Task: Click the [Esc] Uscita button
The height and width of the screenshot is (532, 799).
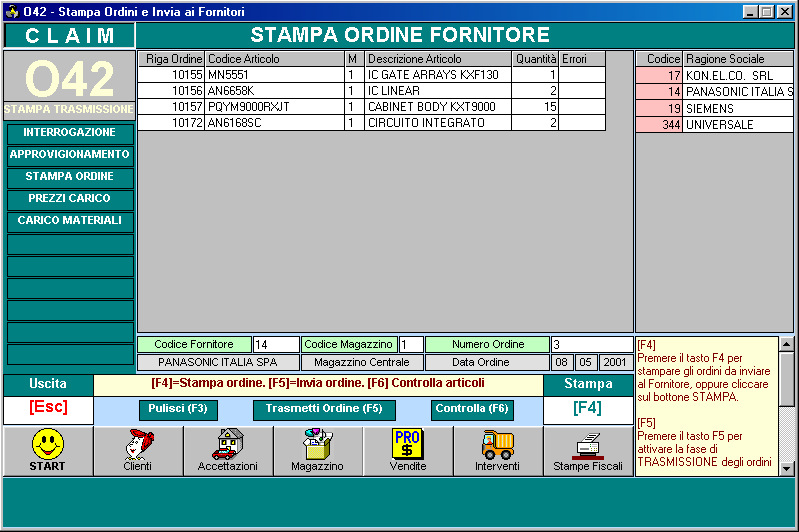Action: click(x=48, y=410)
